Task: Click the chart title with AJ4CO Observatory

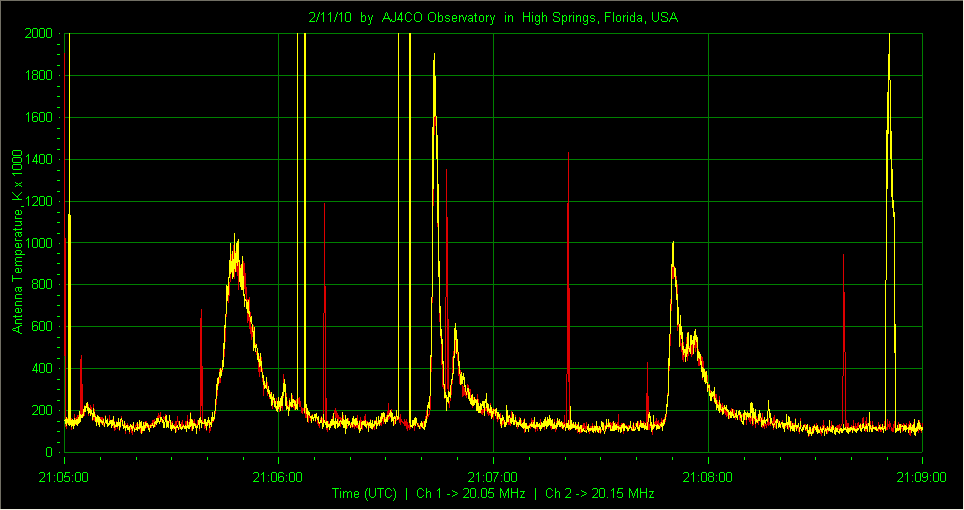Action: [x=493, y=18]
